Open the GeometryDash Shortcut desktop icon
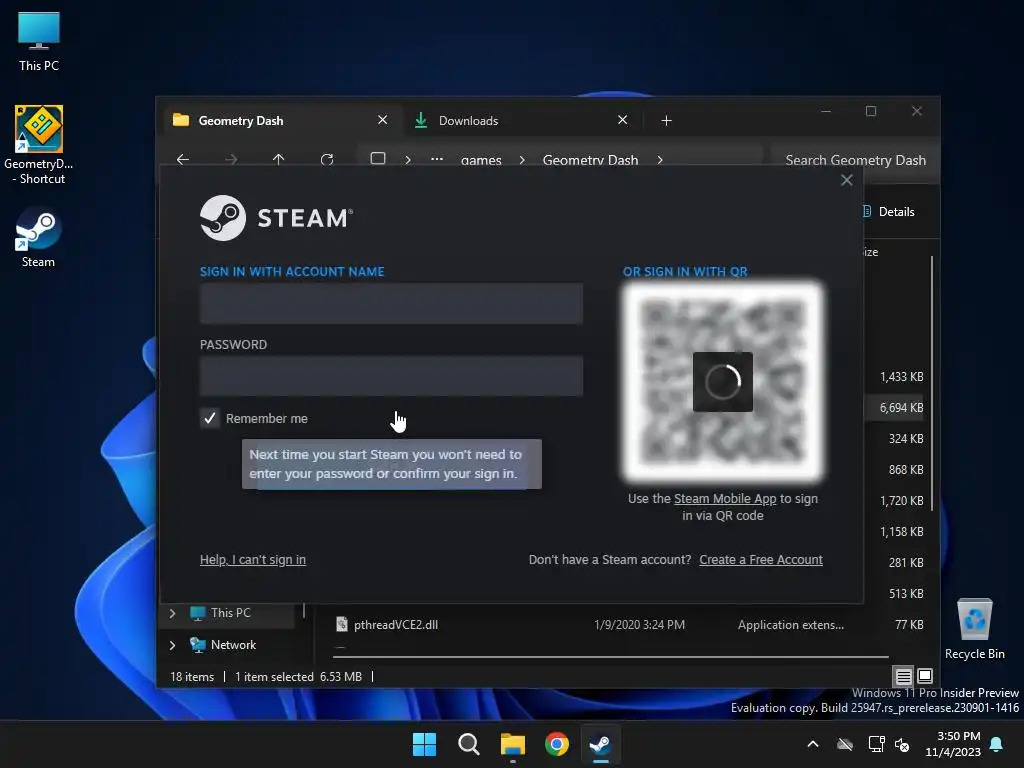 39,144
